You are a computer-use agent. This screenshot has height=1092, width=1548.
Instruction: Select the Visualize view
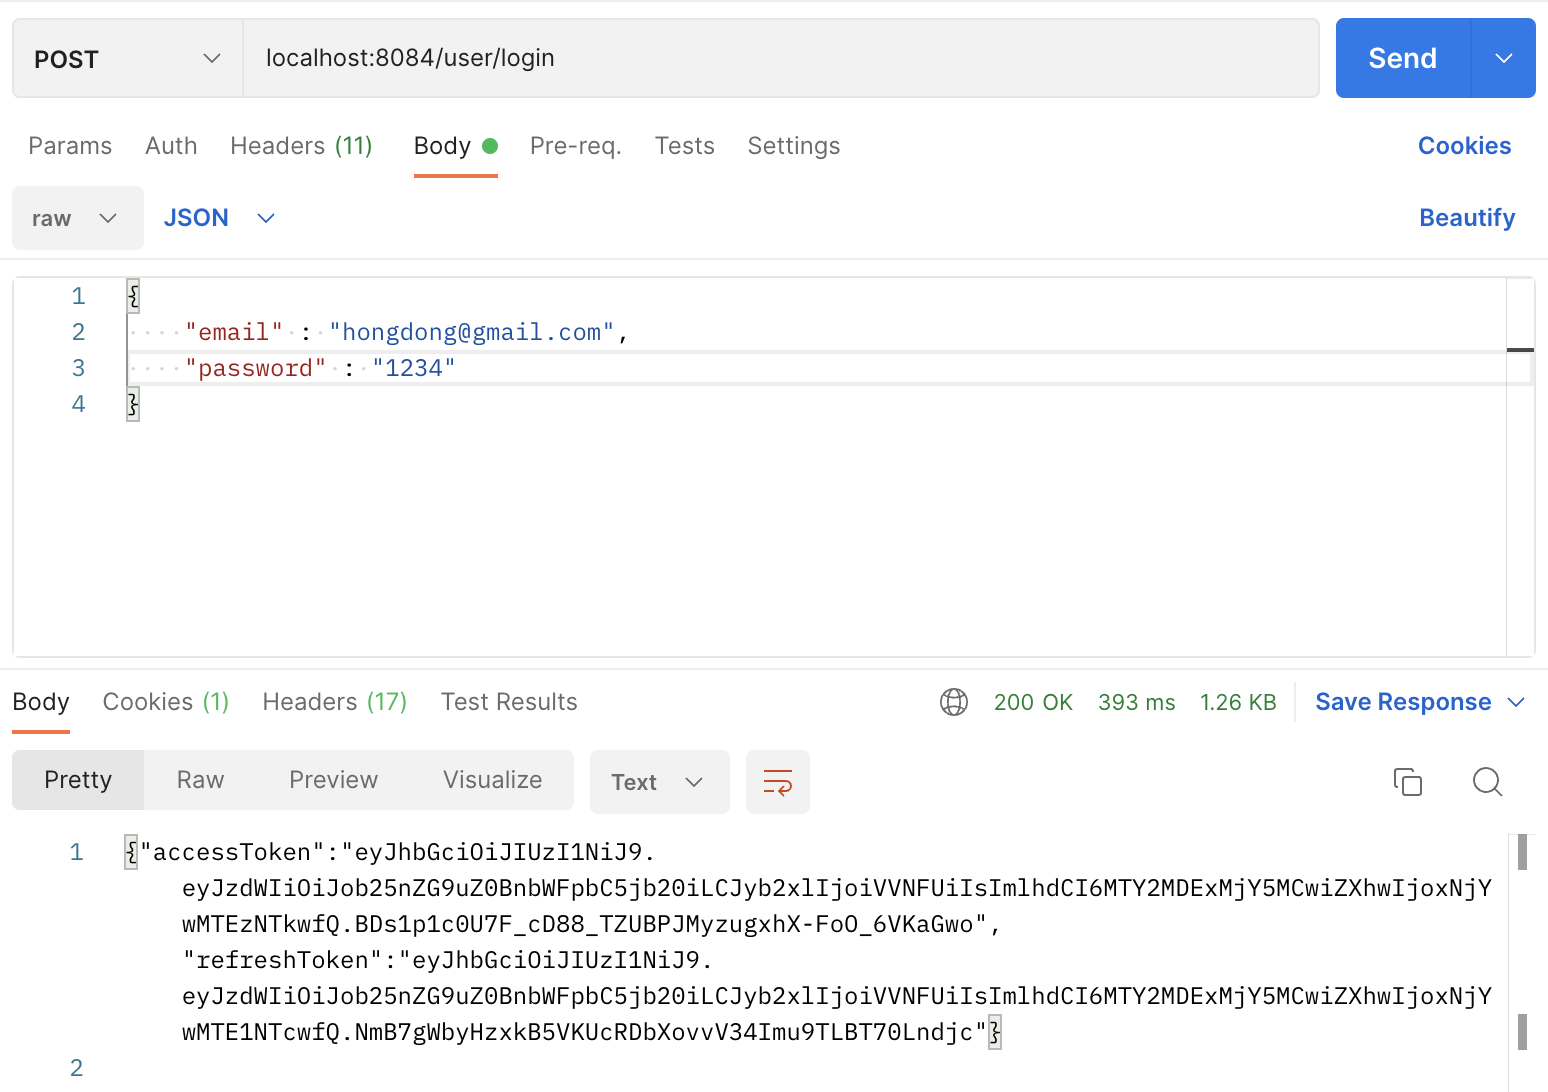click(x=493, y=780)
